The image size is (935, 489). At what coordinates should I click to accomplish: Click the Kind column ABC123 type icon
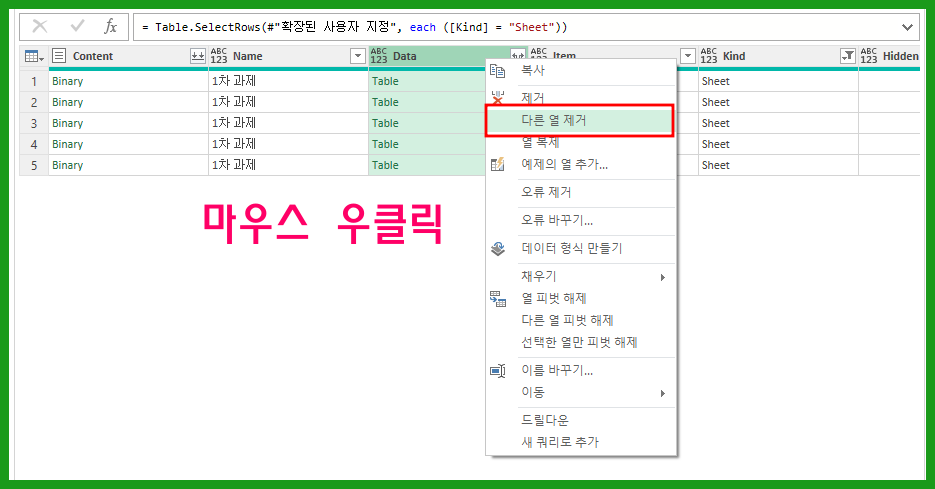[x=709, y=56]
